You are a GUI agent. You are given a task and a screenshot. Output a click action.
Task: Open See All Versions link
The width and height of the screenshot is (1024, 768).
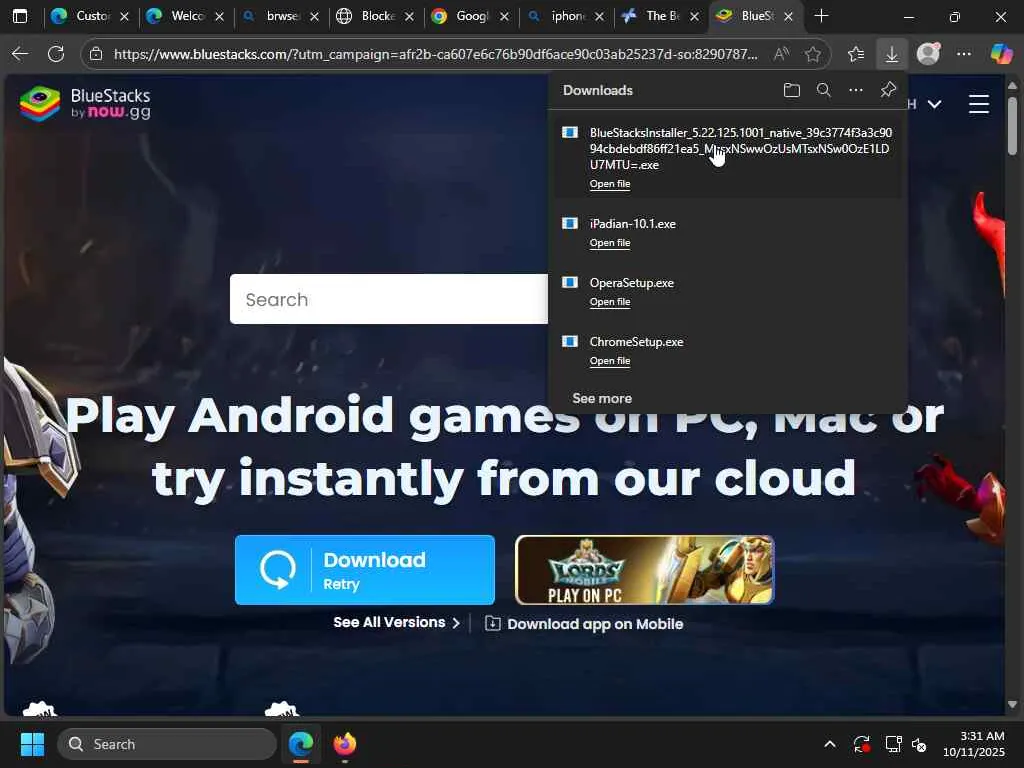tap(396, 622)
